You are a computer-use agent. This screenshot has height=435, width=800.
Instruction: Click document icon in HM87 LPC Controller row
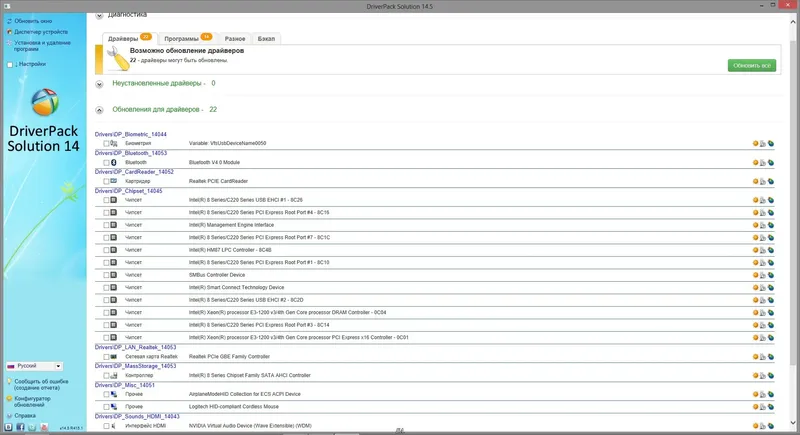coord(763,250)
